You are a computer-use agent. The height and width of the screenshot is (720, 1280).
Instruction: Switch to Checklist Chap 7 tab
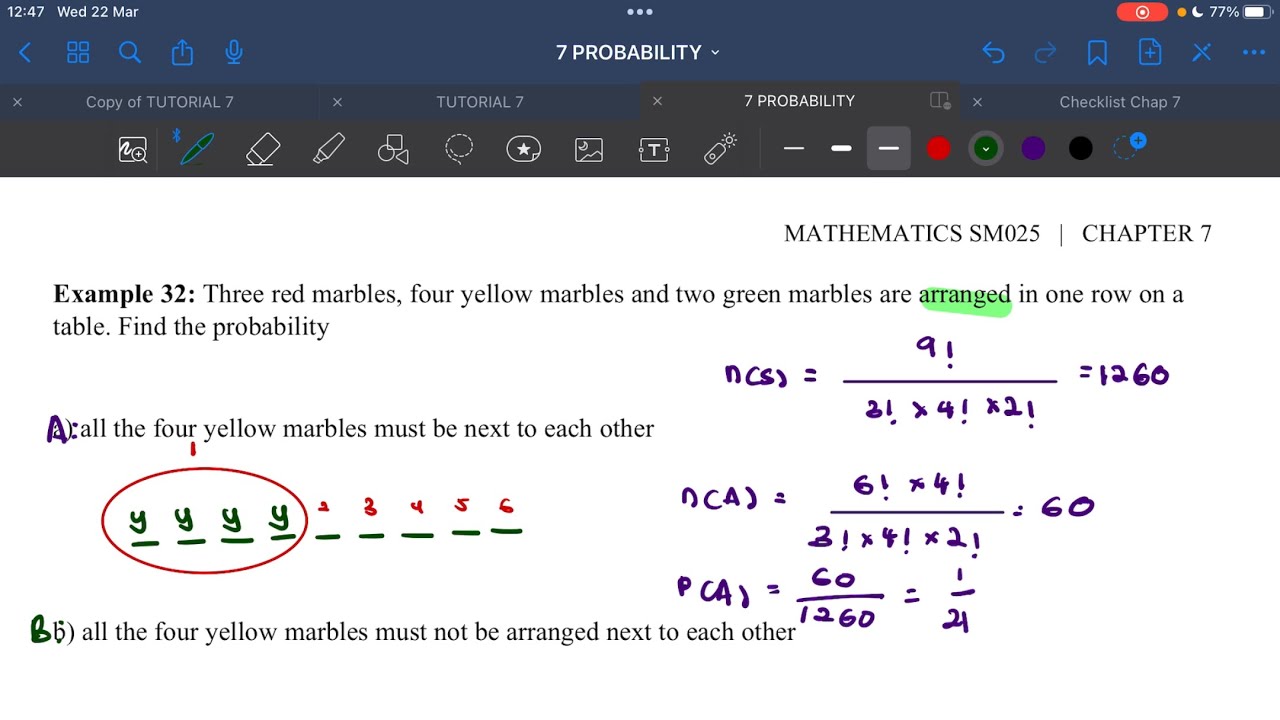[x=1120, y=102]
